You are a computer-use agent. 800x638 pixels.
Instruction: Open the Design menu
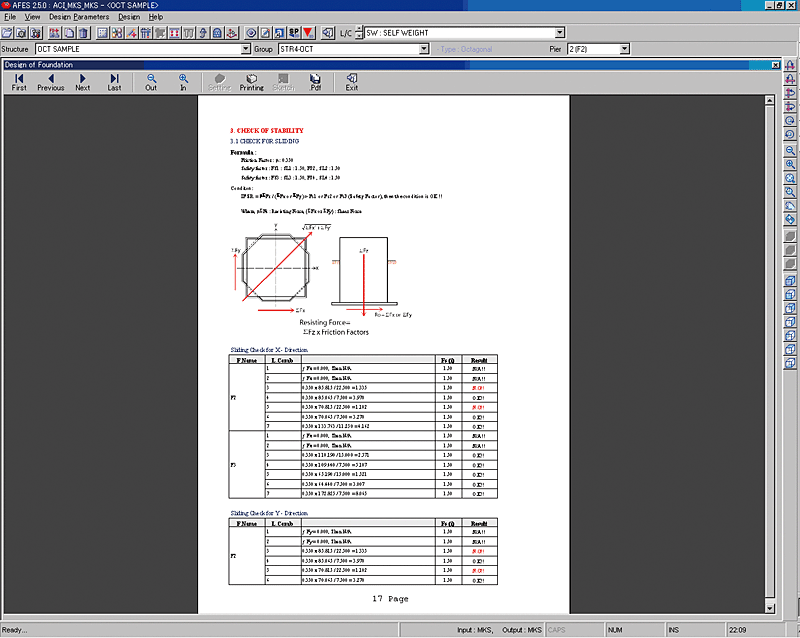129,17
